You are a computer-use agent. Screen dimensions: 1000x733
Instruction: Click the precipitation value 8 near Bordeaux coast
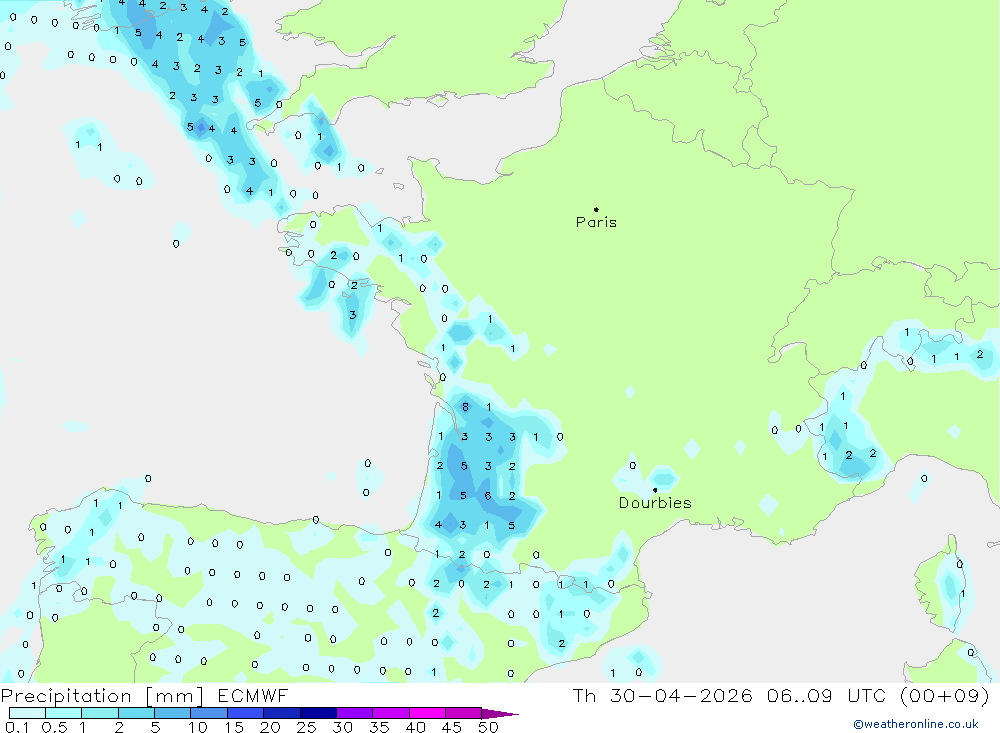pyautogui.click(x=465, y=407)
